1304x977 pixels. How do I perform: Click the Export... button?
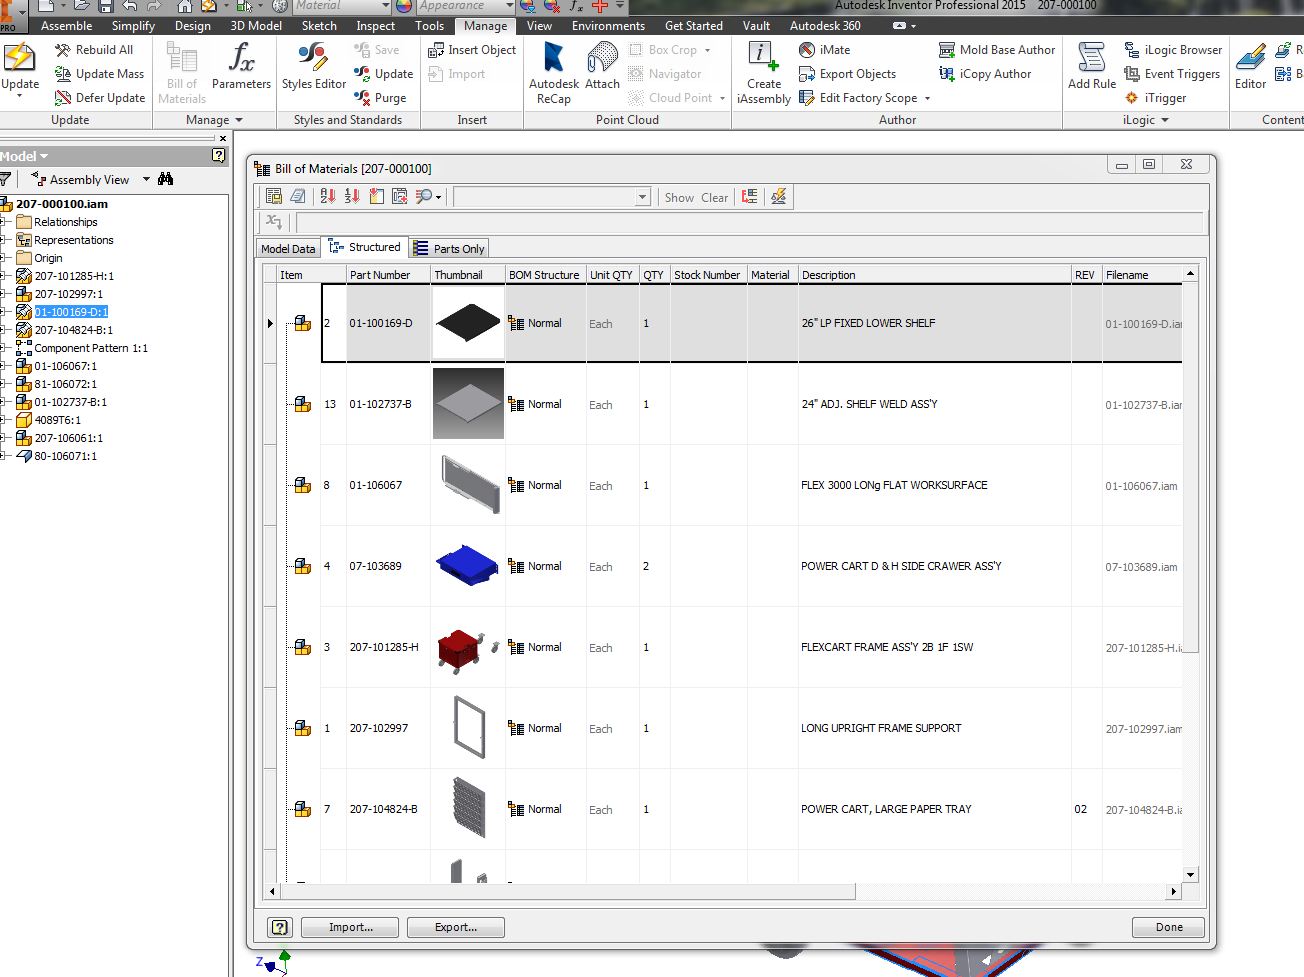coord(455,927)
